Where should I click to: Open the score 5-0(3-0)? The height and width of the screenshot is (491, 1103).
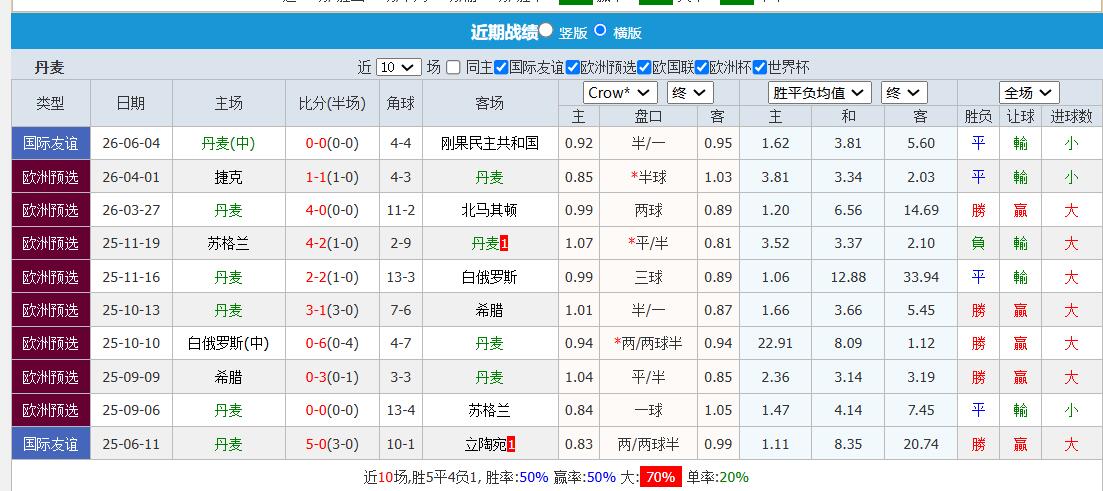[x=332, y=445]
